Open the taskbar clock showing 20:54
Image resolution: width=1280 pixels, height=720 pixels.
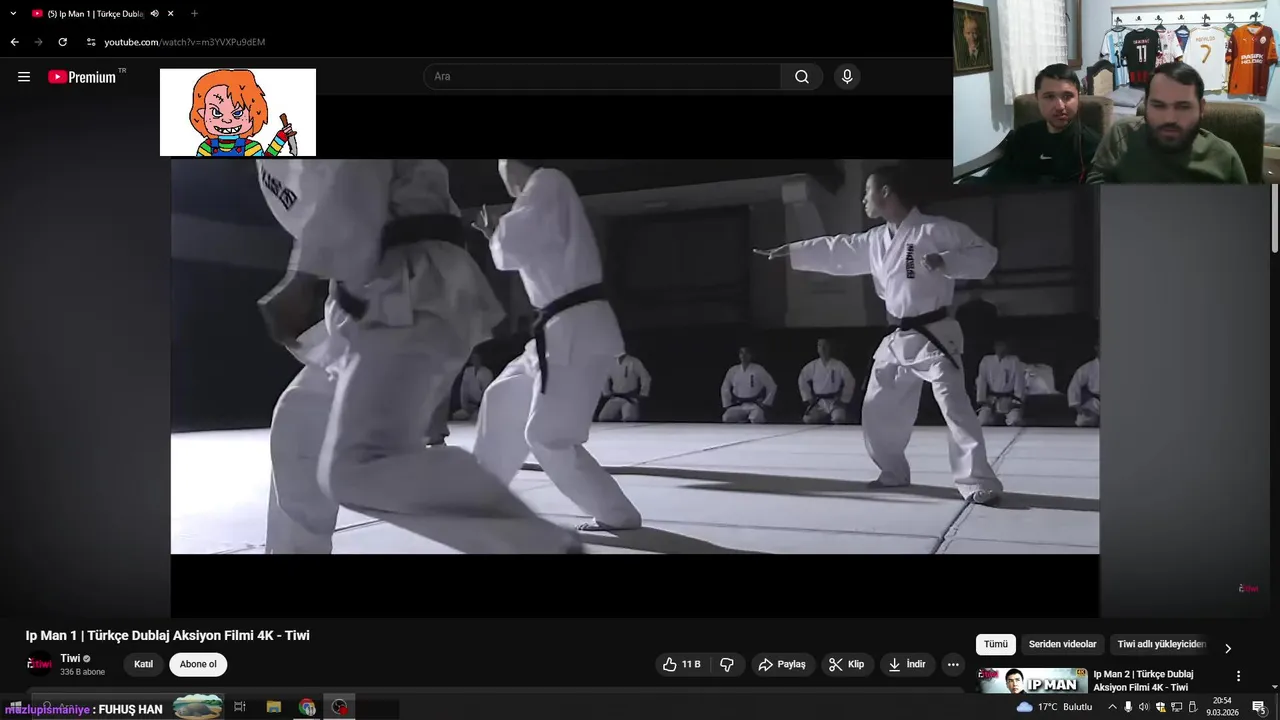[1221, 707]
